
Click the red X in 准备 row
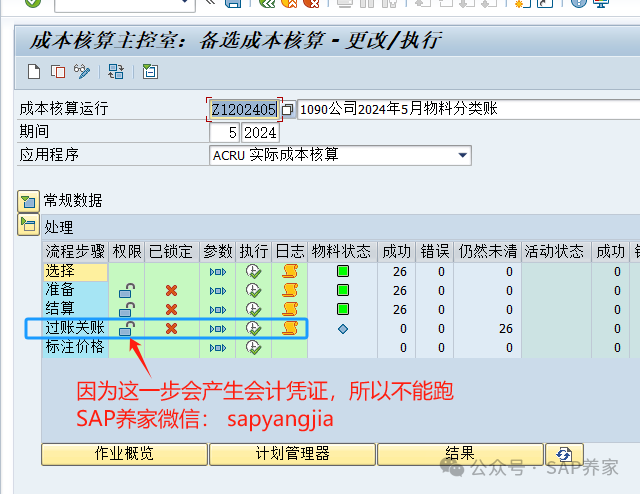point(171,291)
